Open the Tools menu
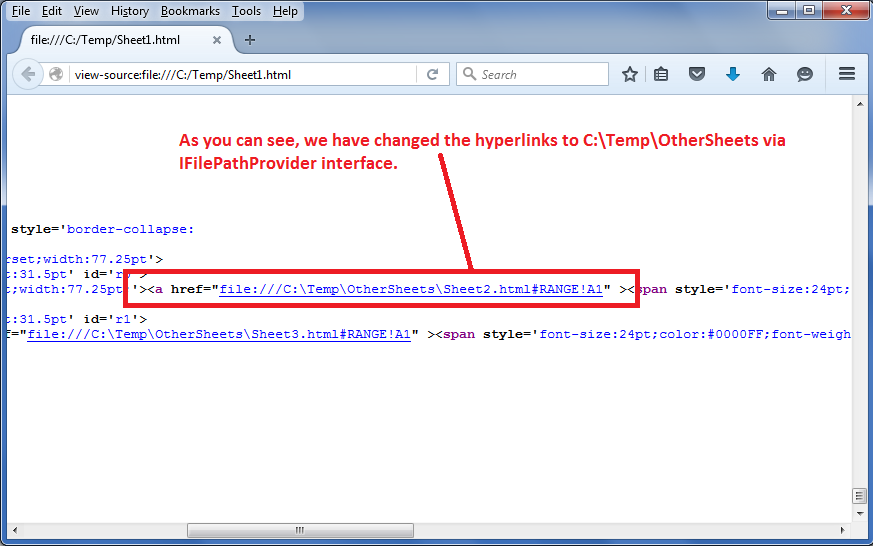This screenshot has width=873, height=546. coord(246,11)
